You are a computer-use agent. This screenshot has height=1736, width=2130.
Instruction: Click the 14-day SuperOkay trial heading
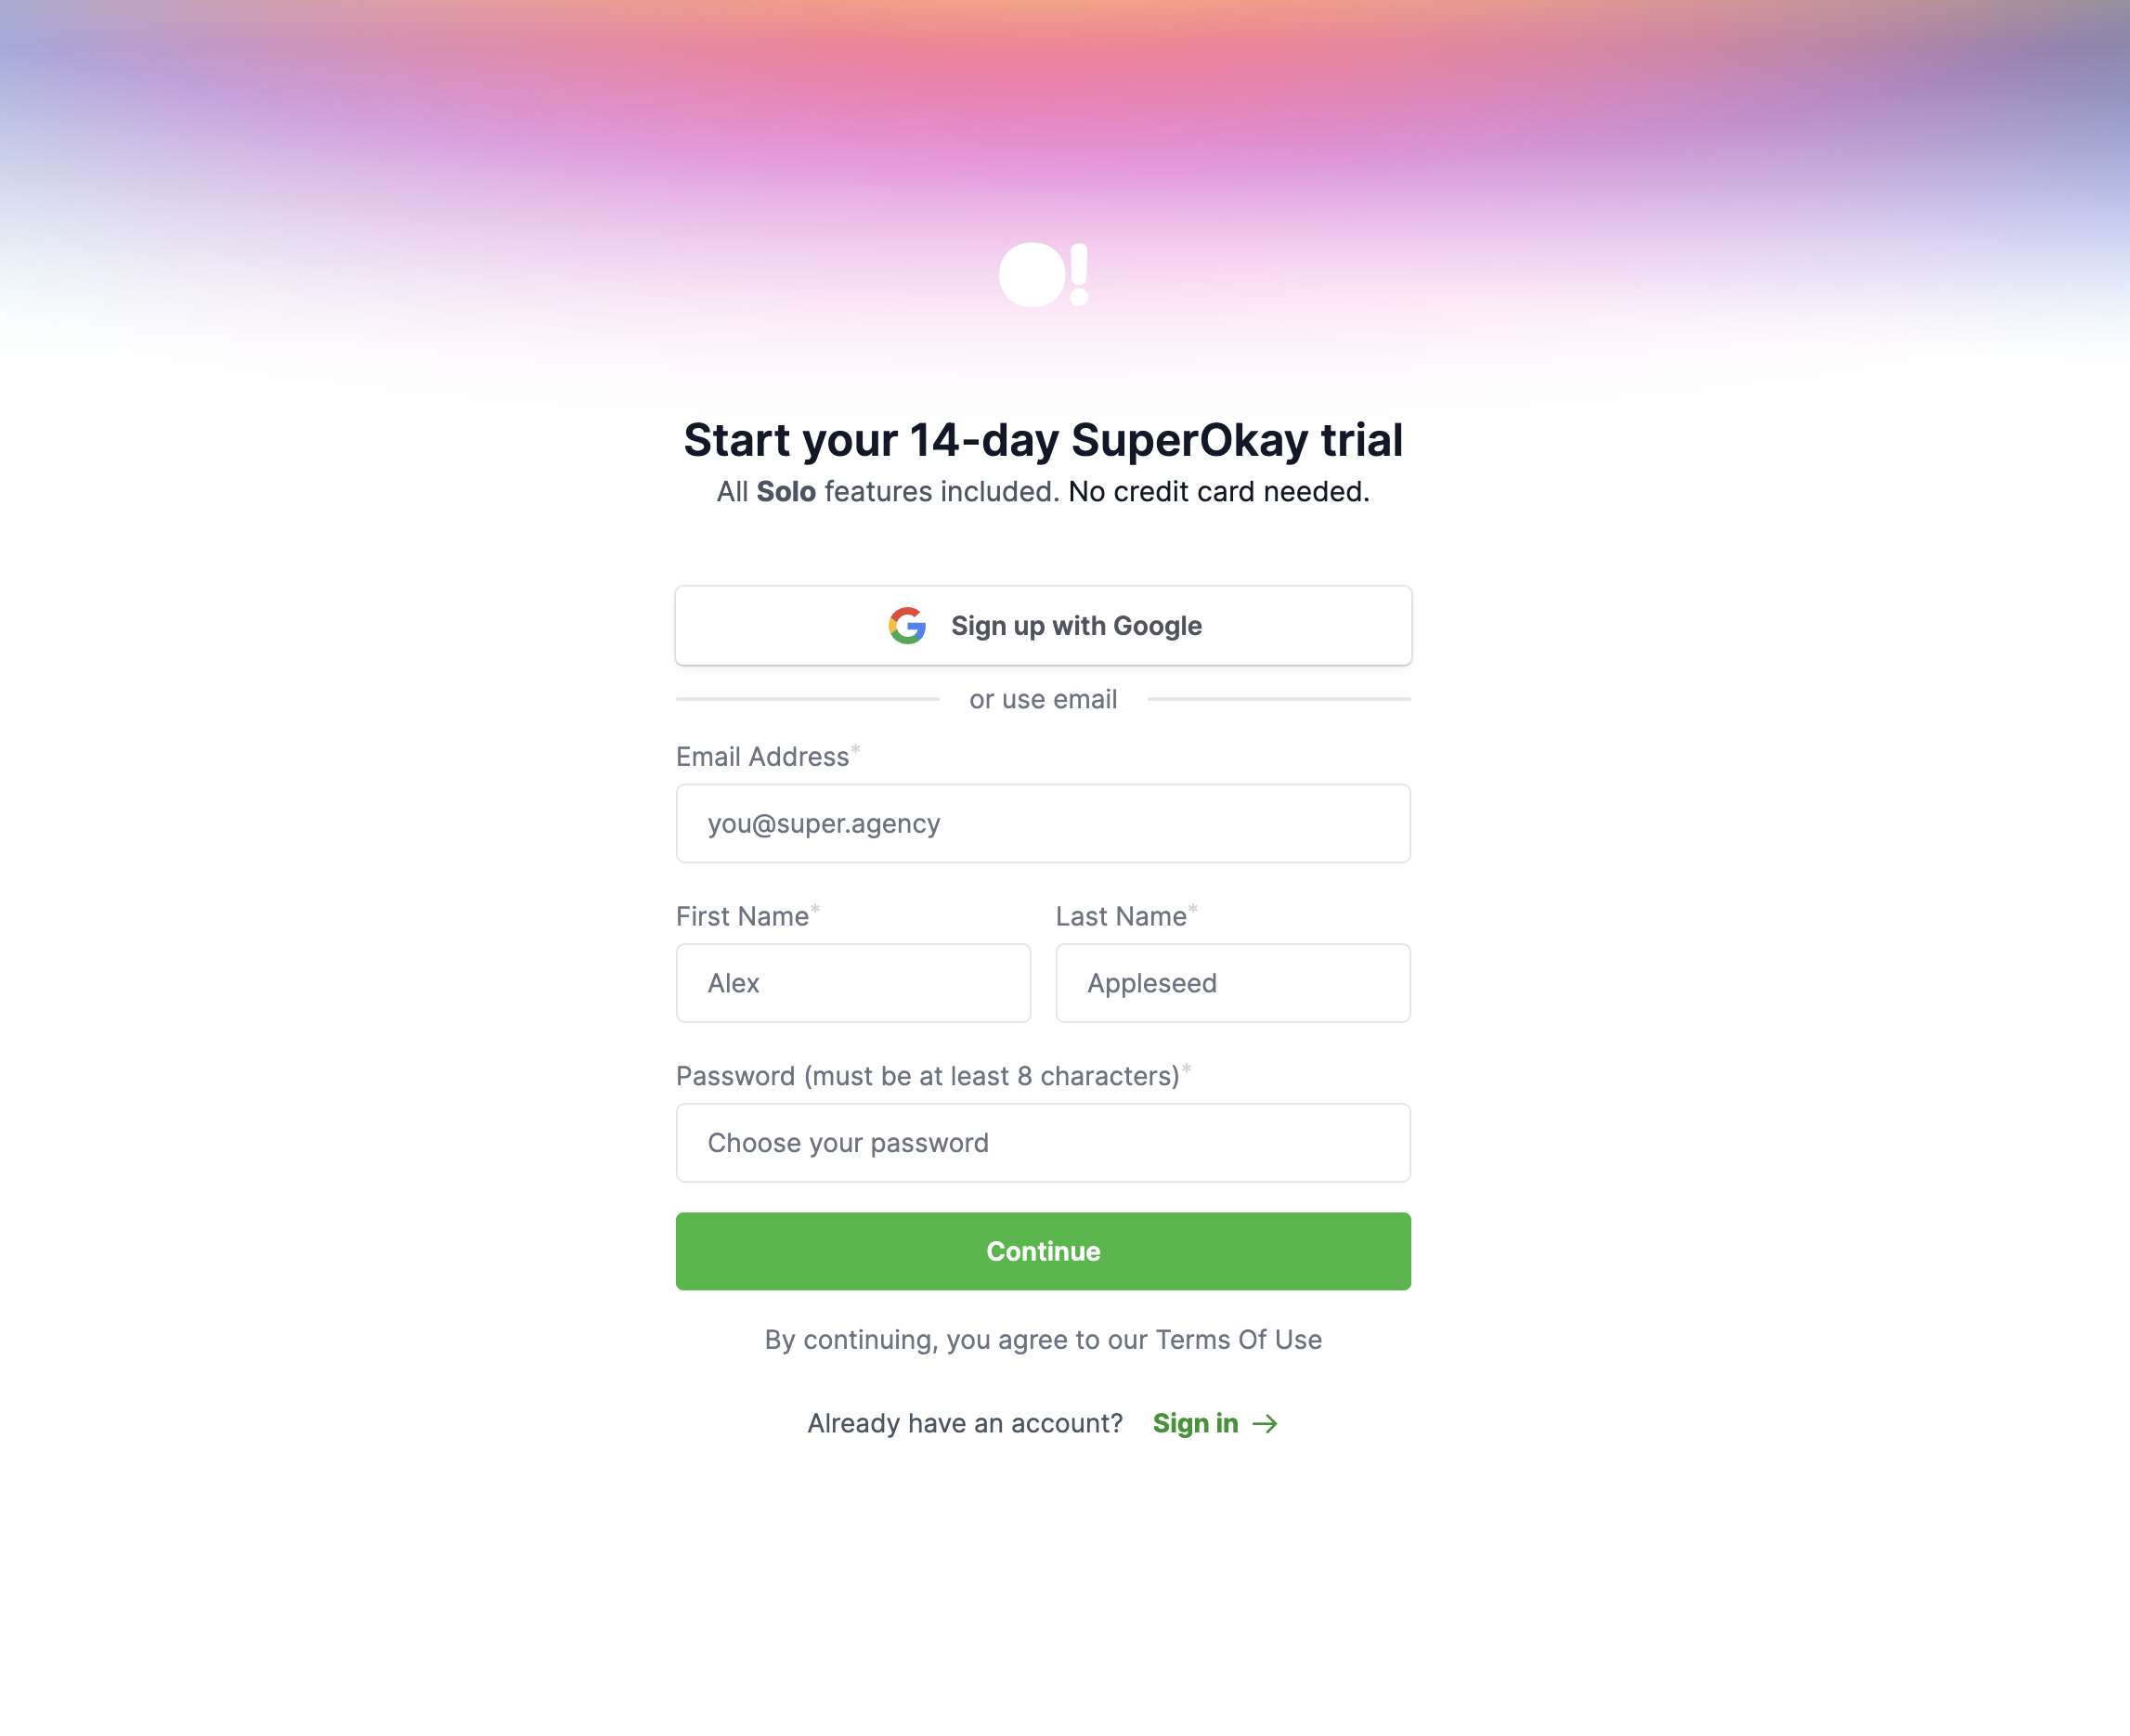(1043, 441)
